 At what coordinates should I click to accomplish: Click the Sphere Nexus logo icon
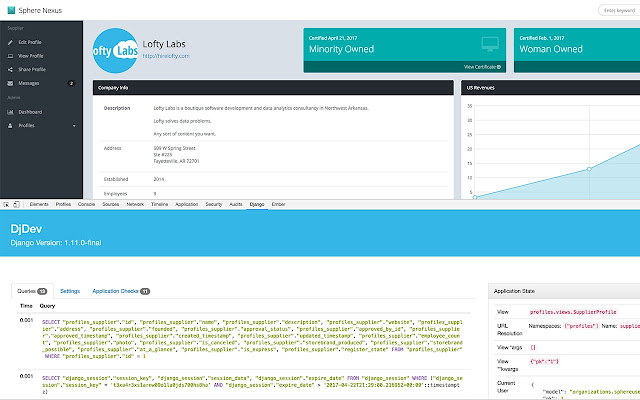pyautogui.click(x=11, y=10)
